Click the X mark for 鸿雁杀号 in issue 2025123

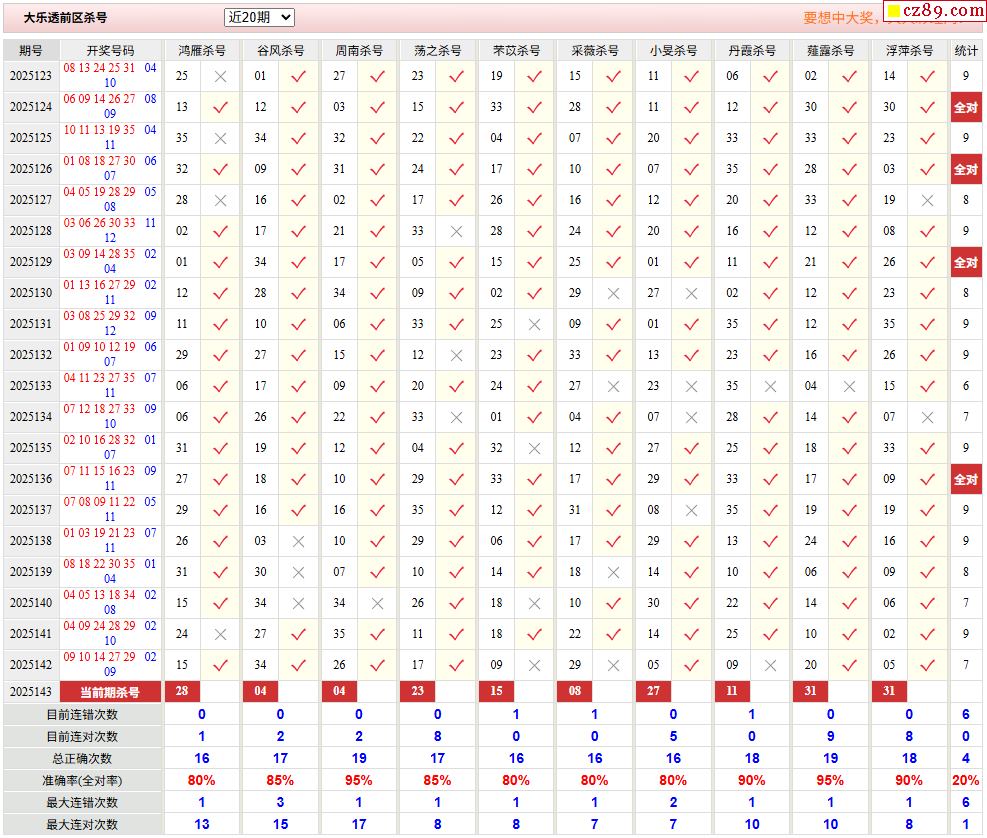point(220,76)
